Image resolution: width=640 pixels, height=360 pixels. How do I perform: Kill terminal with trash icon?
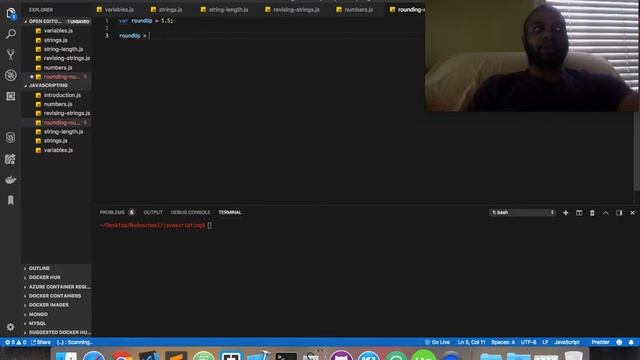pos(592,213)
